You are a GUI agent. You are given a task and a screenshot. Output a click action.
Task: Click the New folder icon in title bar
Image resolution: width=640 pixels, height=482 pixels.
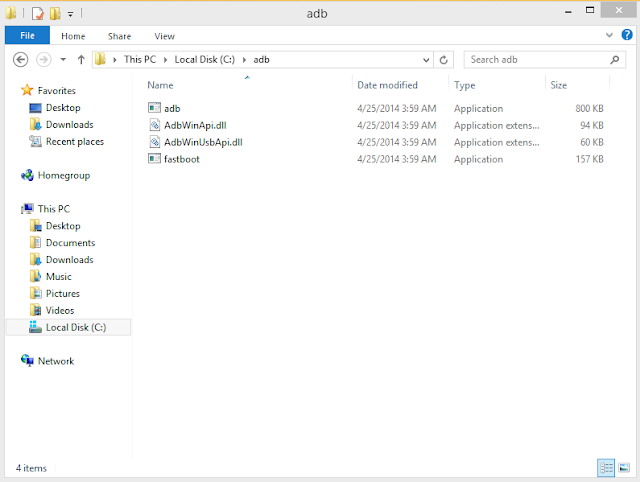pos(55,13)
